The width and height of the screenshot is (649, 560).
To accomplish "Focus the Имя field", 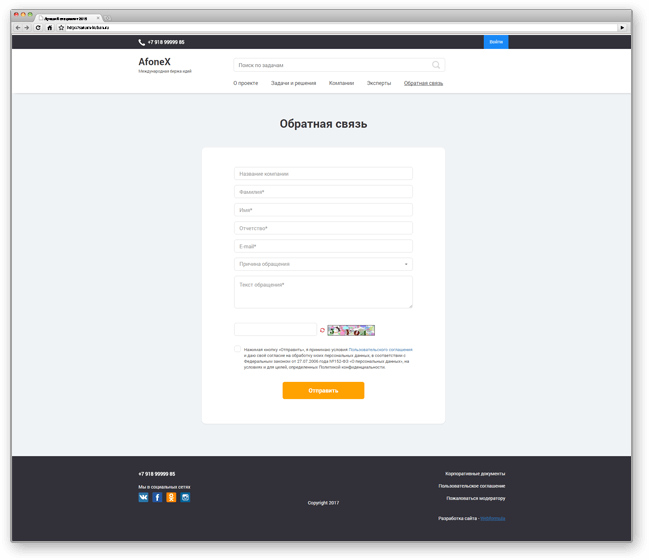I will (323, 210).
